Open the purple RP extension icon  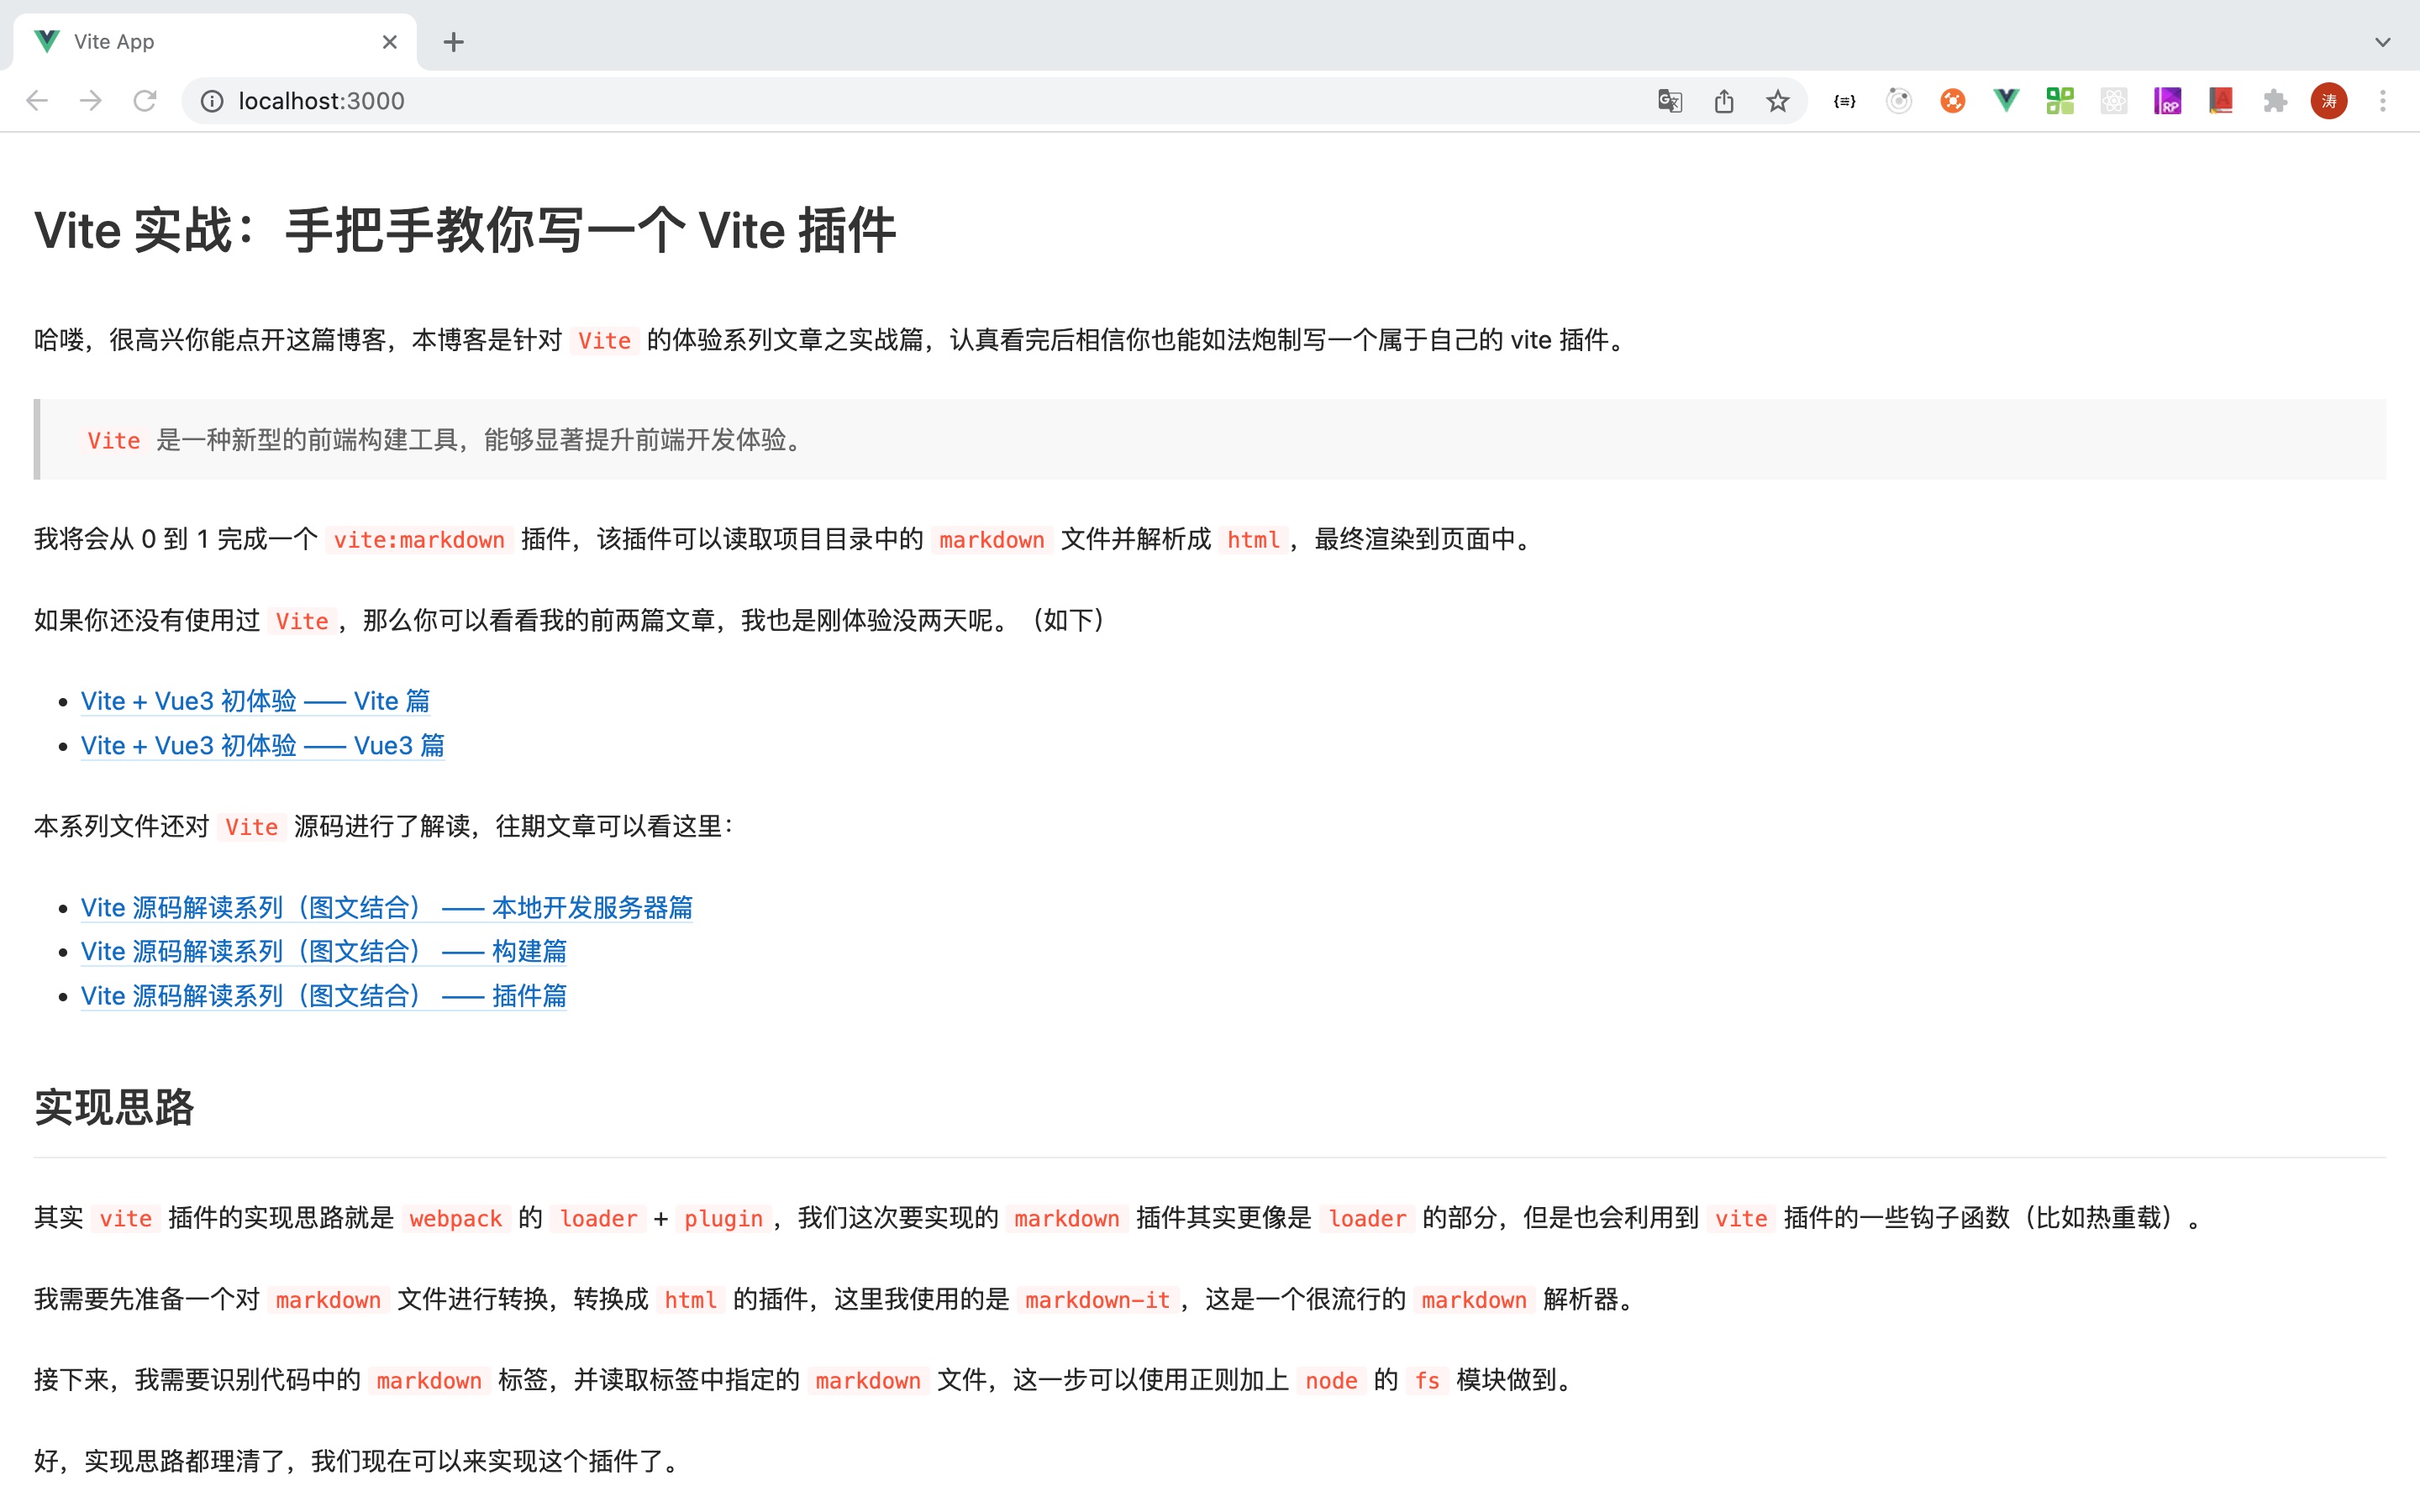pos(2167,101)
